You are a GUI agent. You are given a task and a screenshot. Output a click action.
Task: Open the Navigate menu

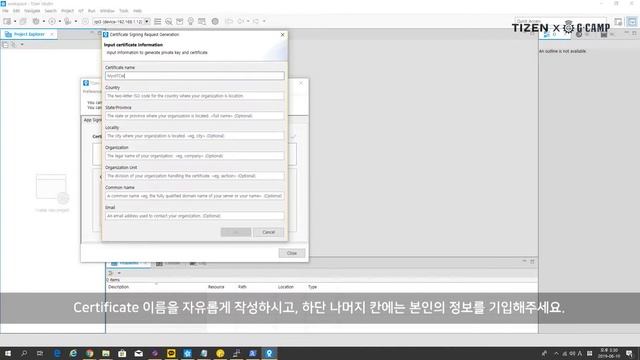coord(32,11)
